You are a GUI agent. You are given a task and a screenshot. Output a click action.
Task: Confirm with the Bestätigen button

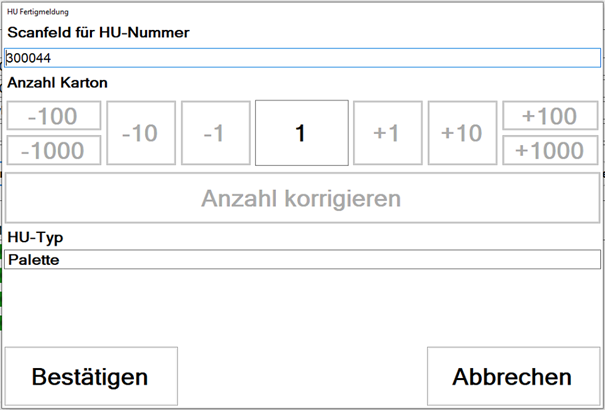point(91,376)
